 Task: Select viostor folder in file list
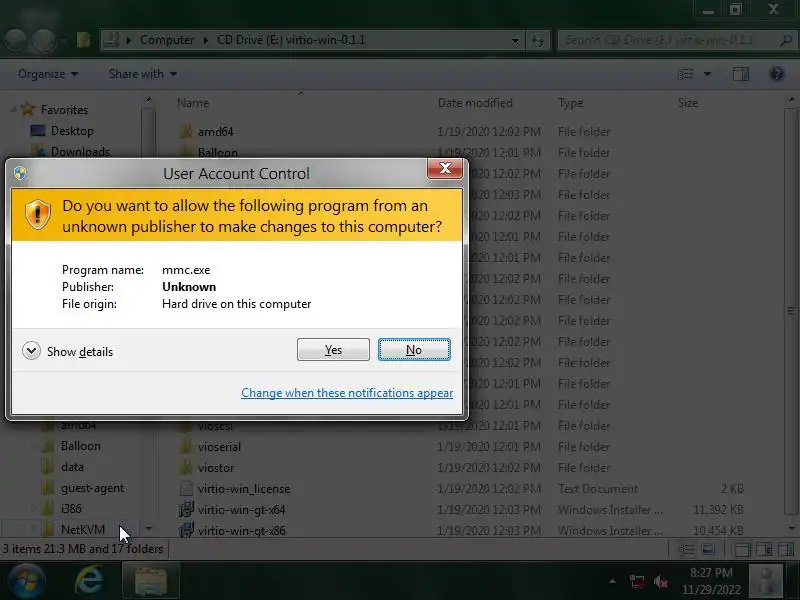(216, 468)
